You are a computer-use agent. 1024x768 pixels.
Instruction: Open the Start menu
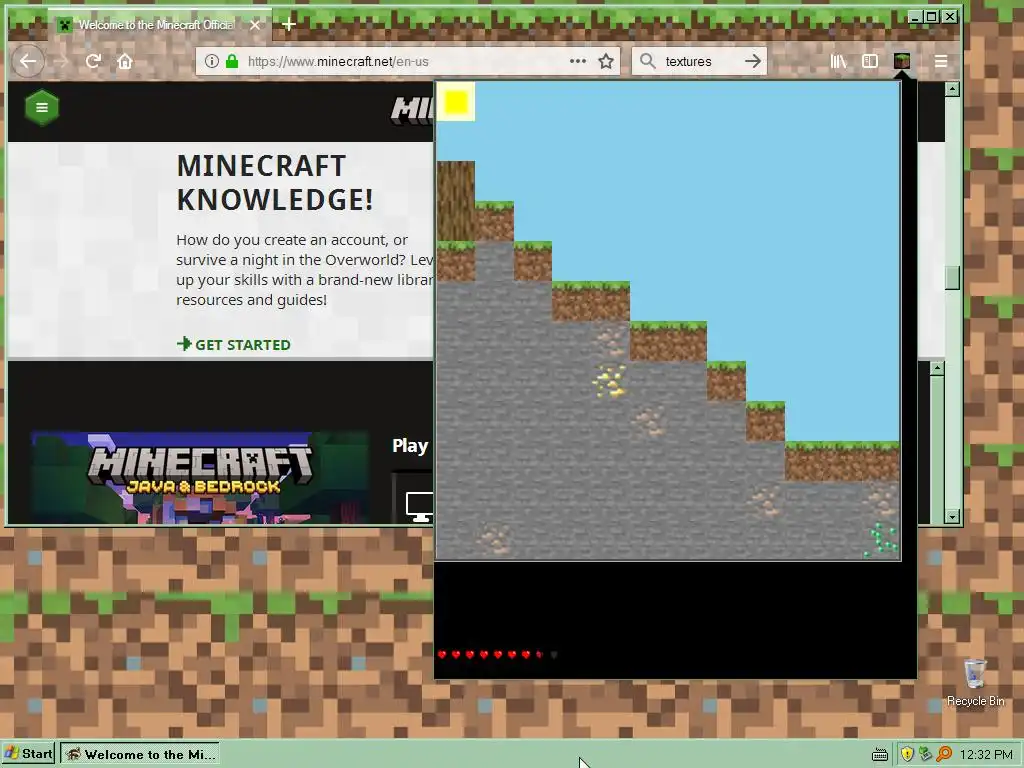point(27,754)
